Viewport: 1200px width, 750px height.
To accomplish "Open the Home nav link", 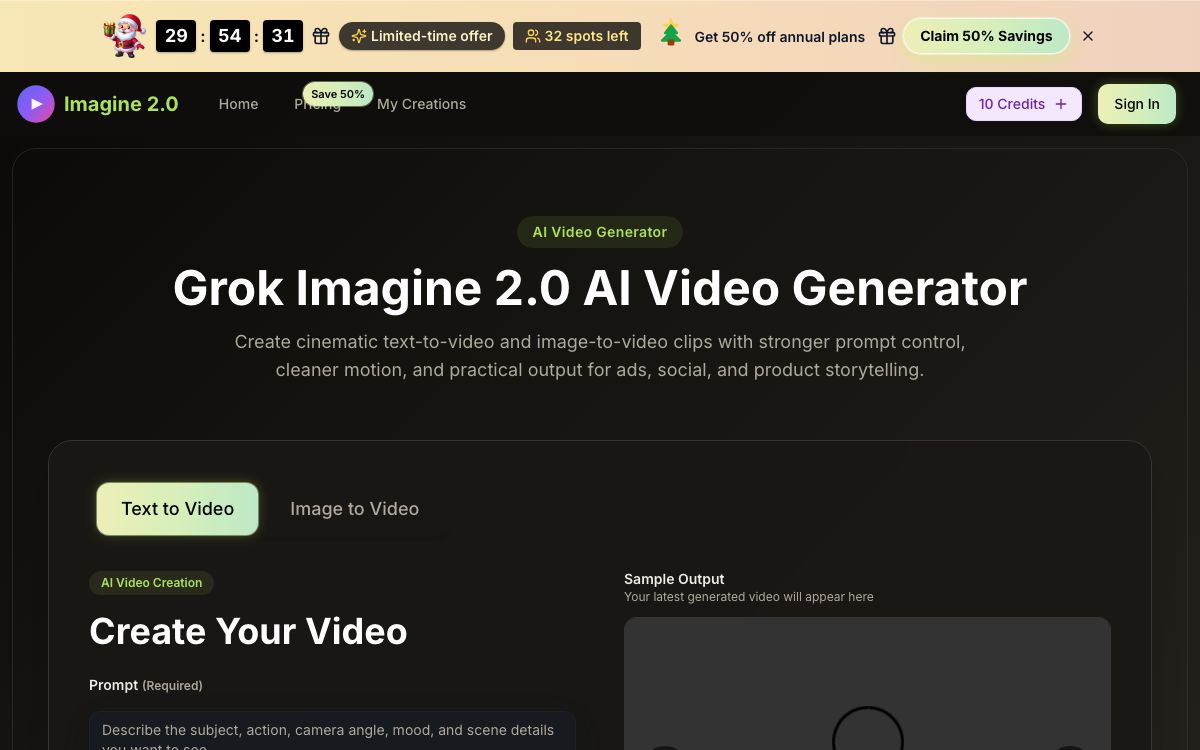I will pyautogui.click(x=238, y=104).
